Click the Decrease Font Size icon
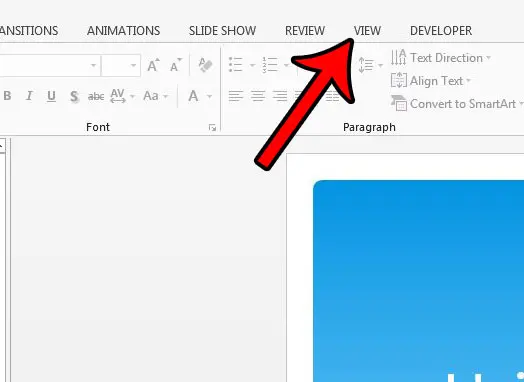 click(176, 65)
